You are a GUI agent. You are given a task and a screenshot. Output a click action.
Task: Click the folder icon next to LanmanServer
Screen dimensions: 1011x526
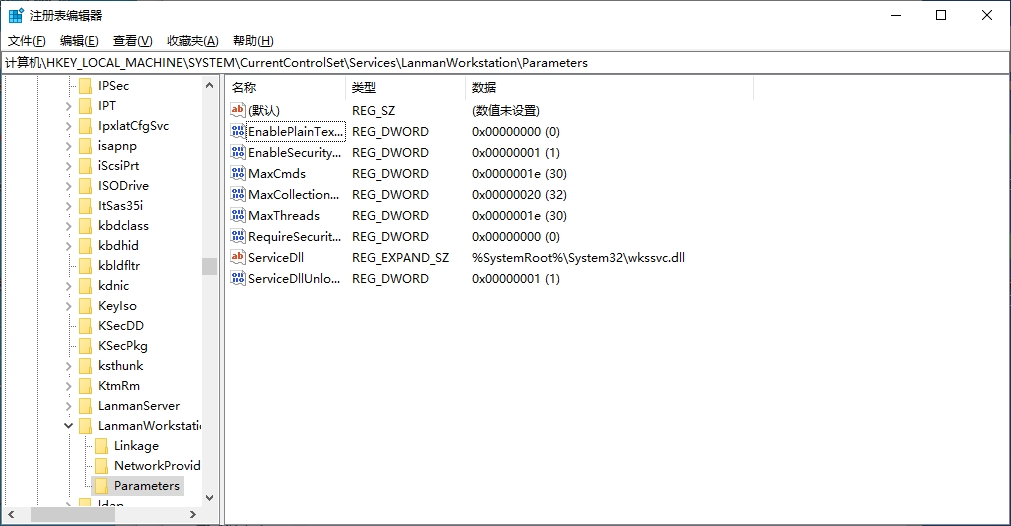pyautogui.click(x=86, y=406)
